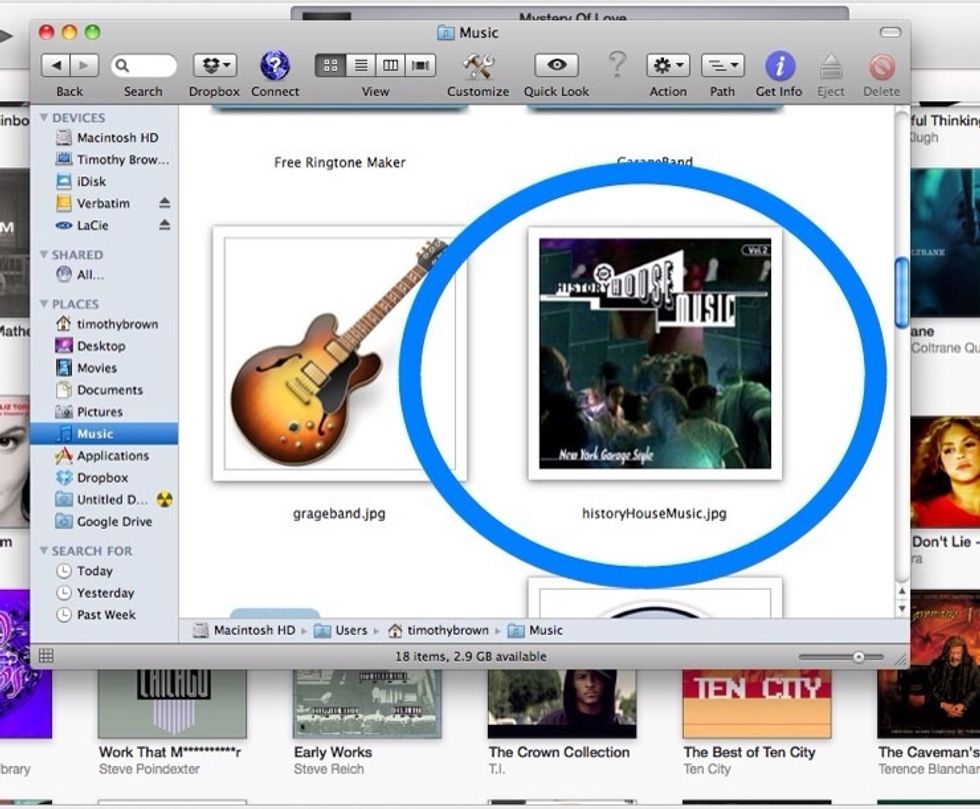Open the Dropbox toolbar menu
Viewport: 980px width, 809px height.
pyautogui.click(x=213, y=65)
